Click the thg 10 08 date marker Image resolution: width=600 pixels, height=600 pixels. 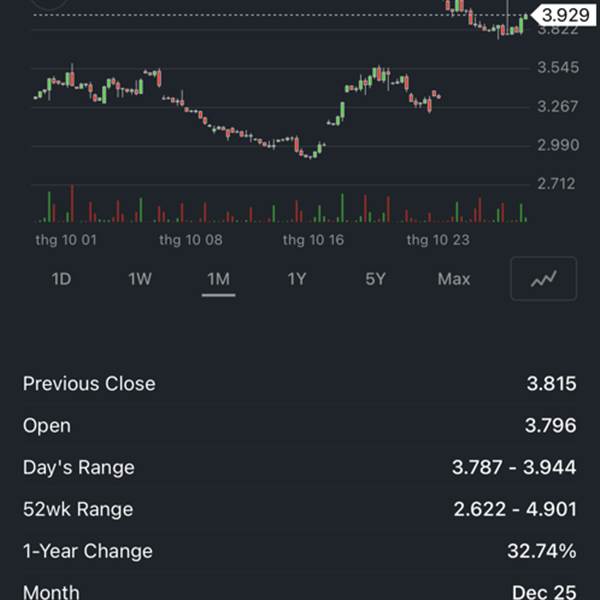coord(190,240)
